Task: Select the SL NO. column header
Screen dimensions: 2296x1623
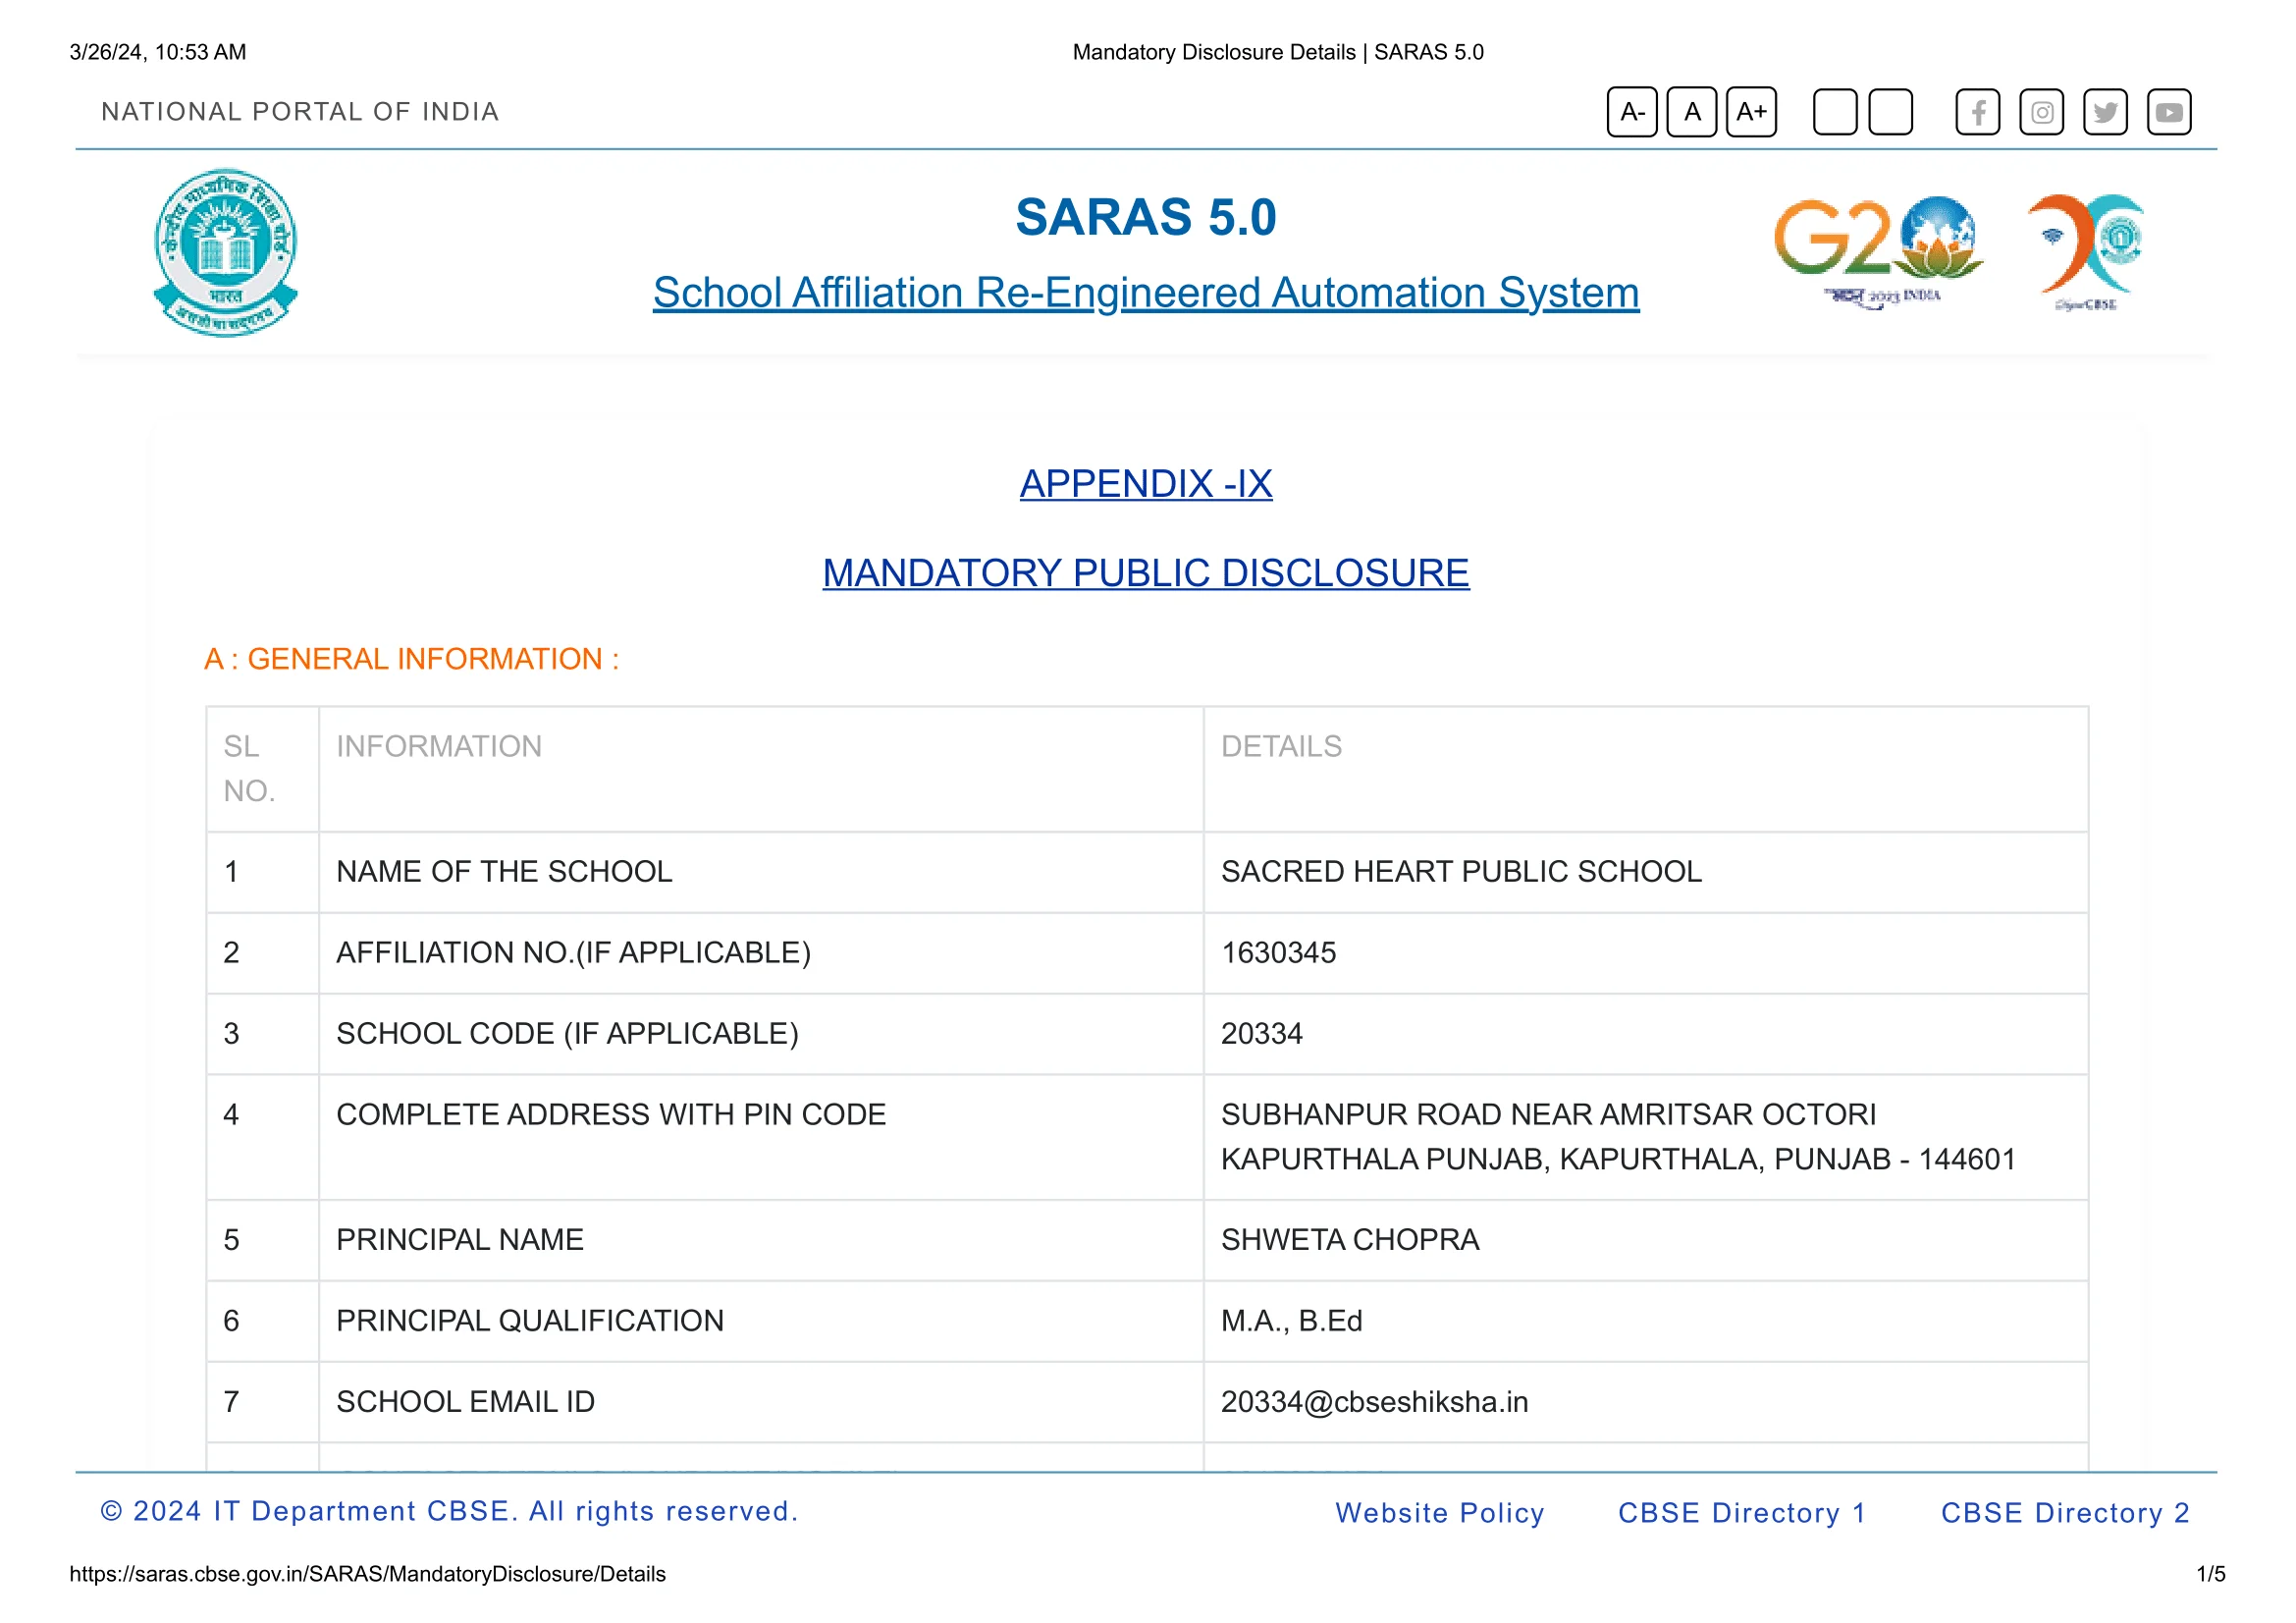Action: 262,769
